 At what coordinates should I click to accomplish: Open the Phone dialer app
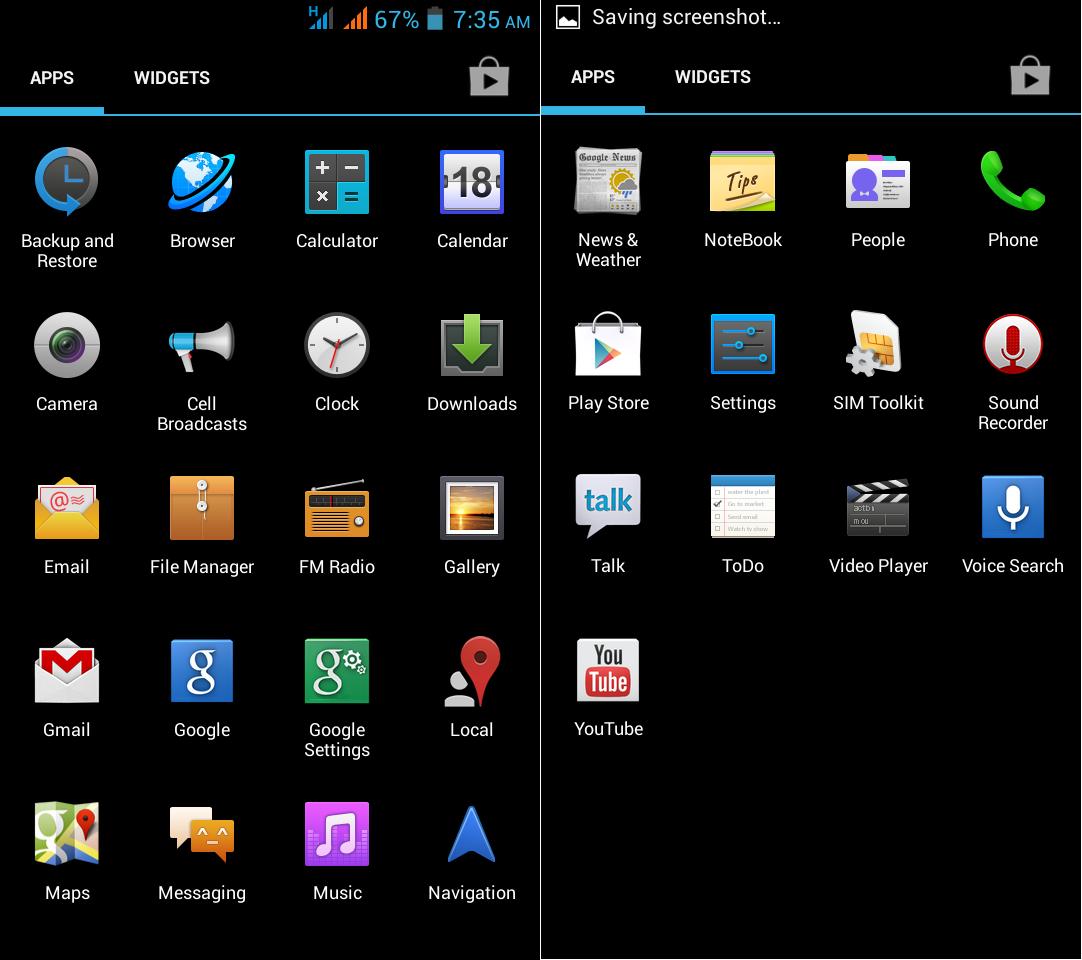tap(1013, 181)
